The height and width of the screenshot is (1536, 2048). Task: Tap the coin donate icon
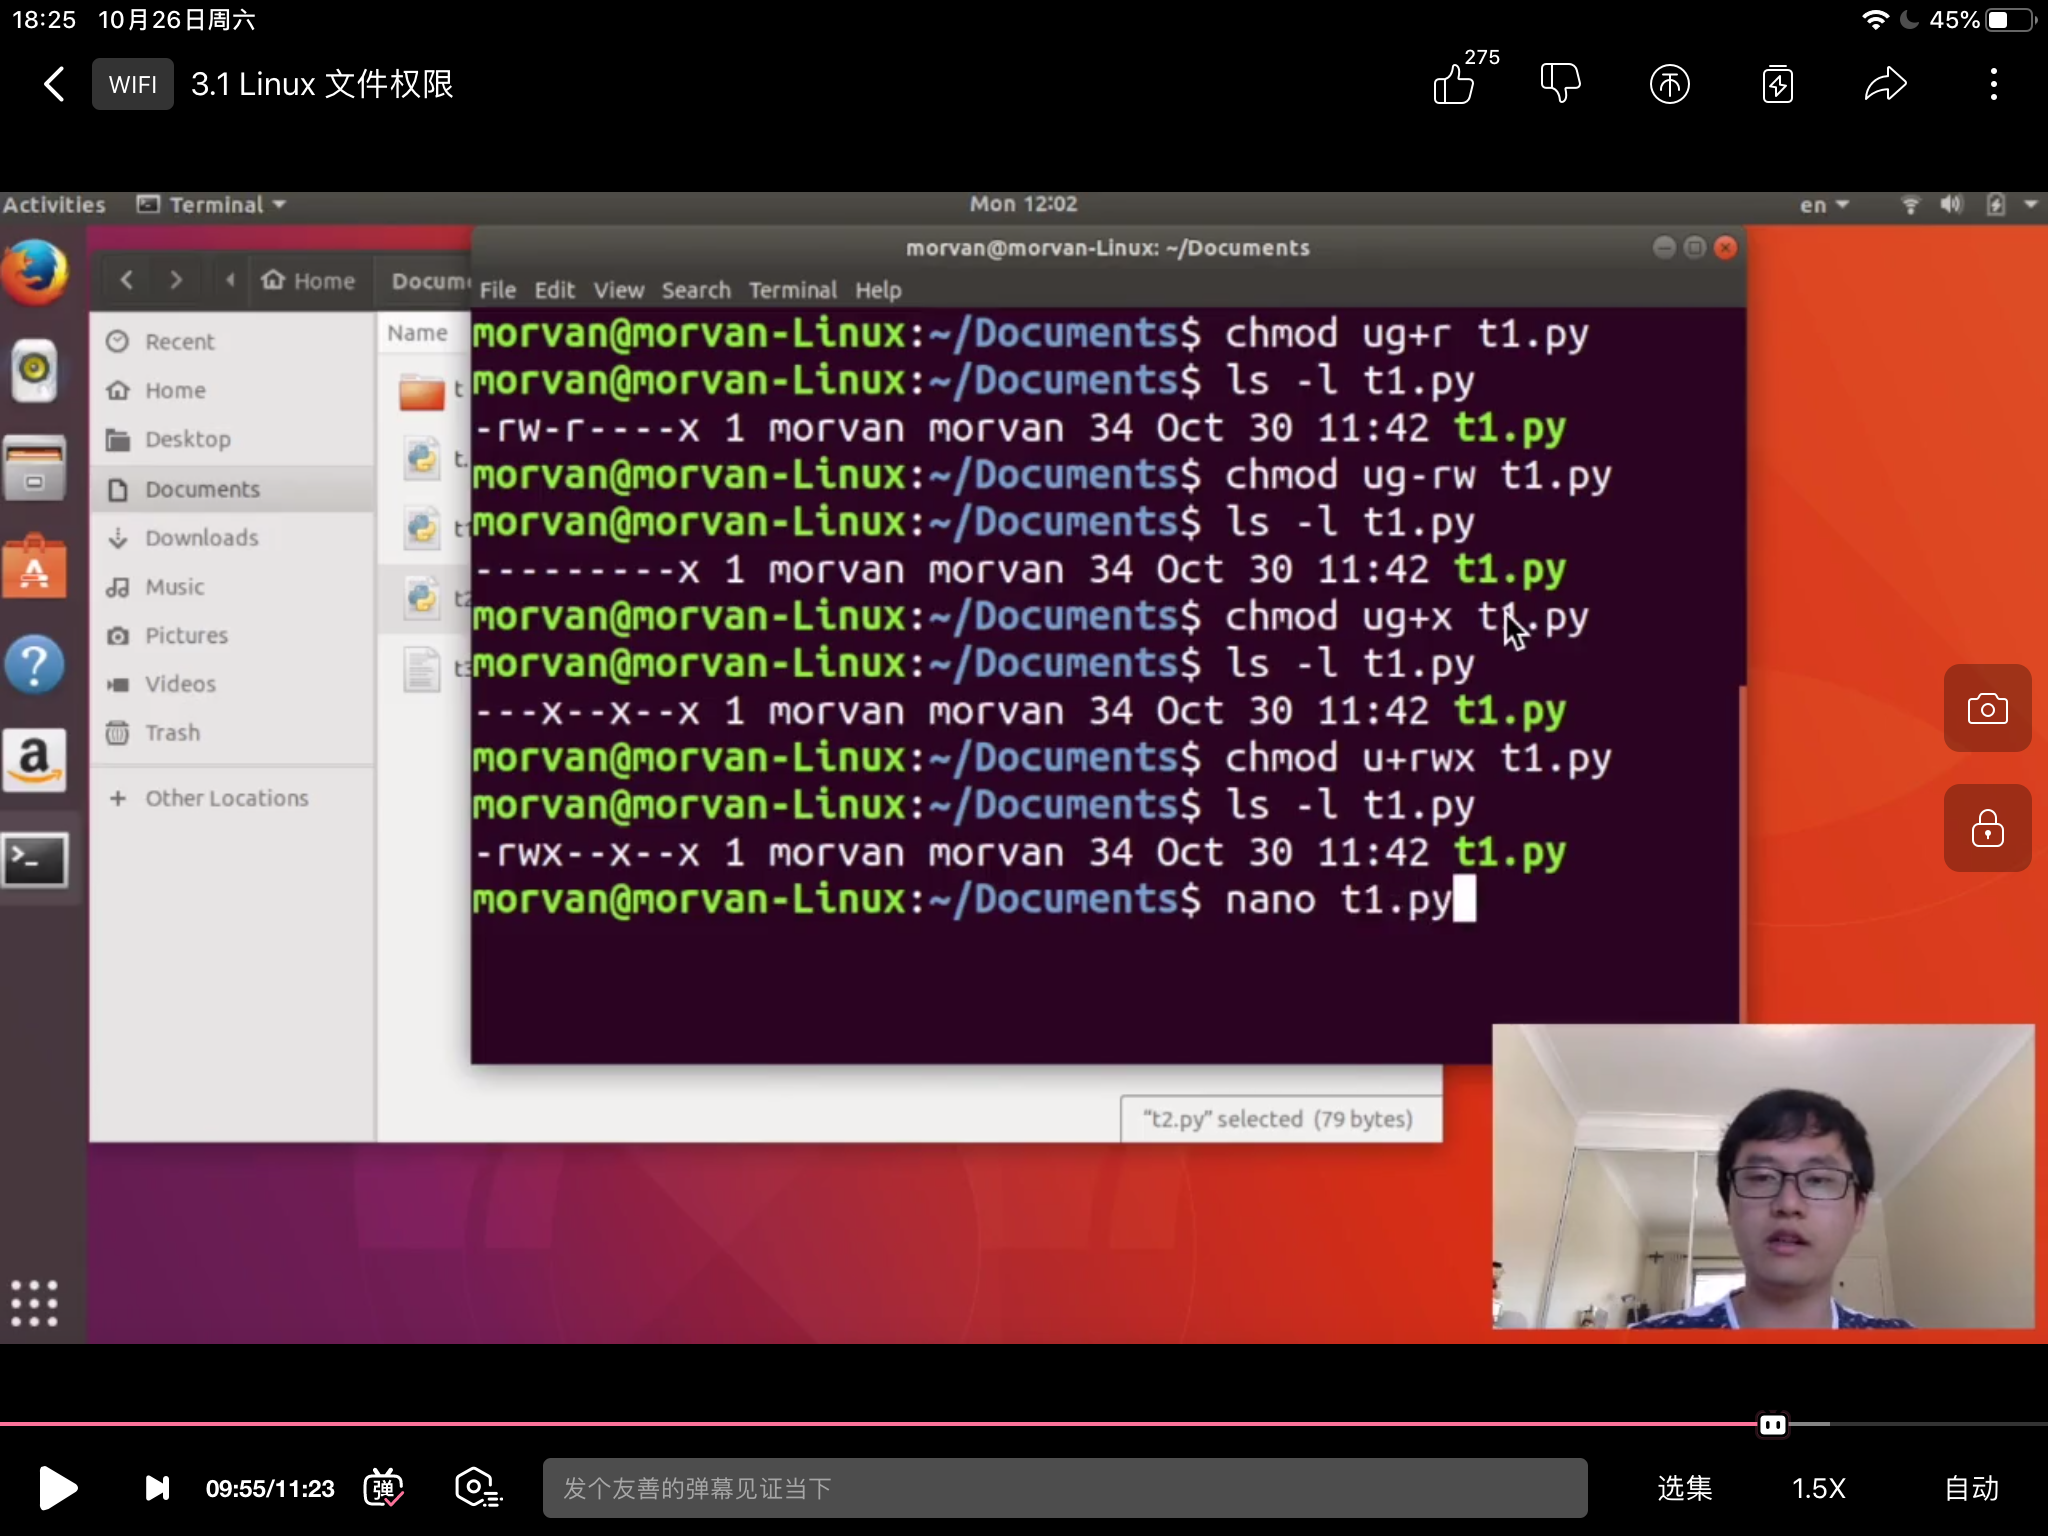point(1669,84)
